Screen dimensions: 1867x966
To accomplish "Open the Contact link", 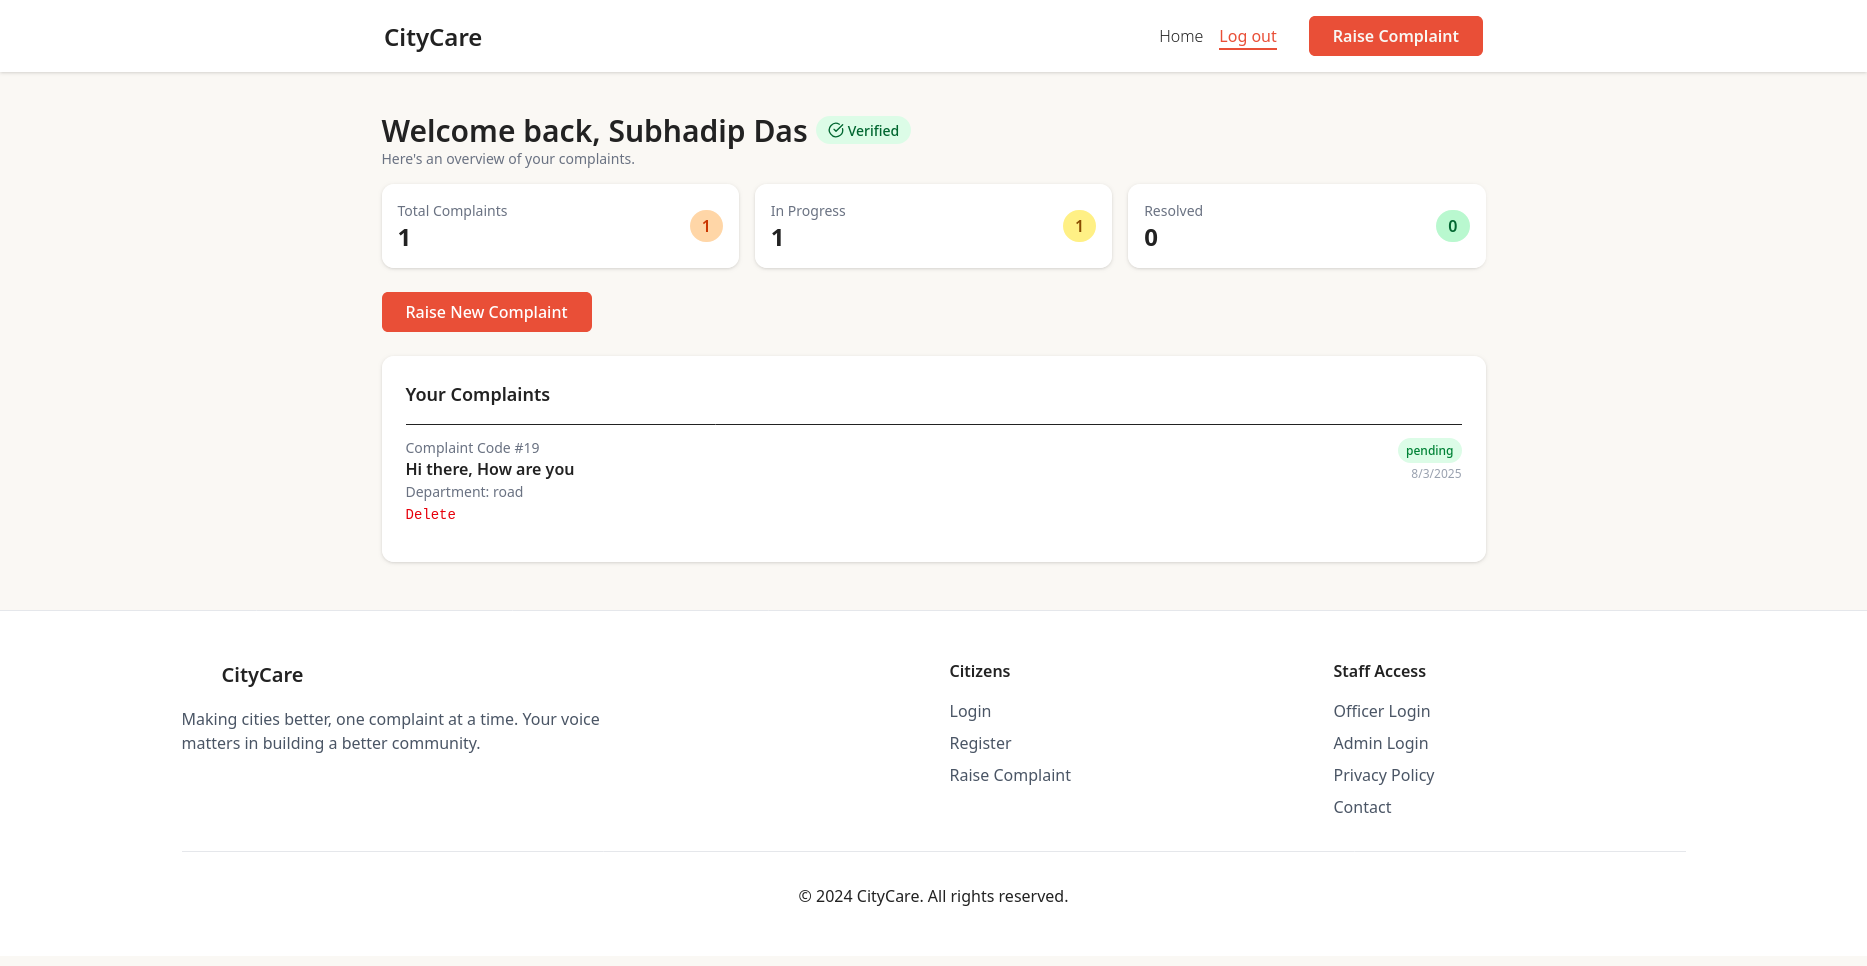I will (1362, 807).
